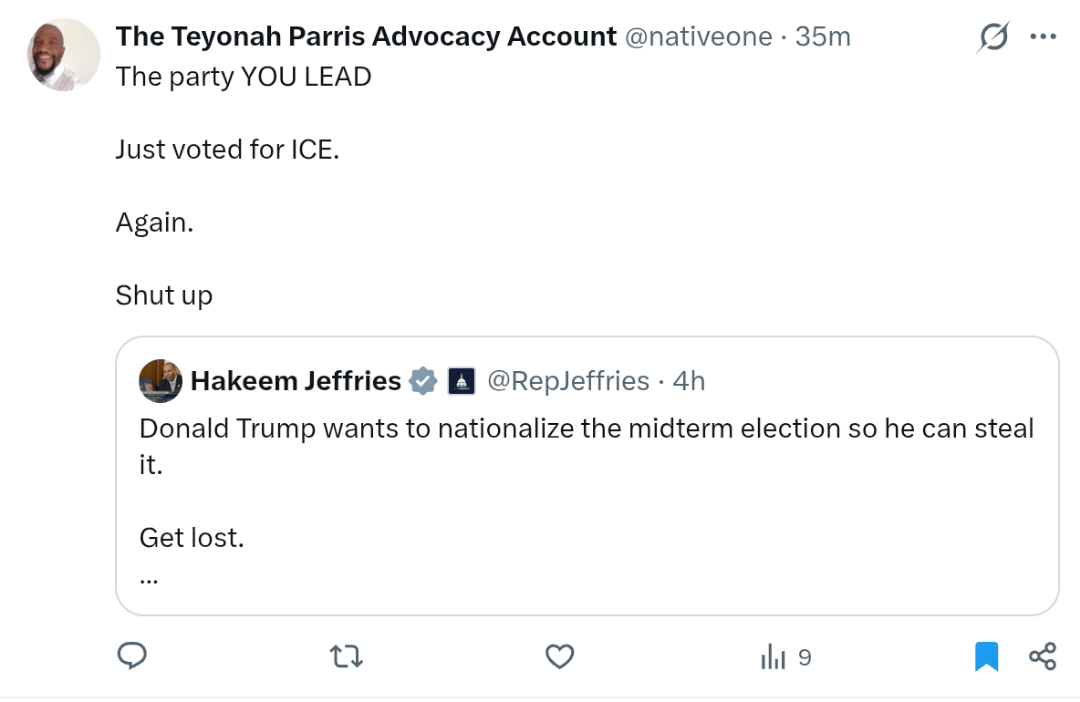The width and height of the screenshot is (1080, 702).
Task: Like the post with heart icon
Action: point(560,656)
